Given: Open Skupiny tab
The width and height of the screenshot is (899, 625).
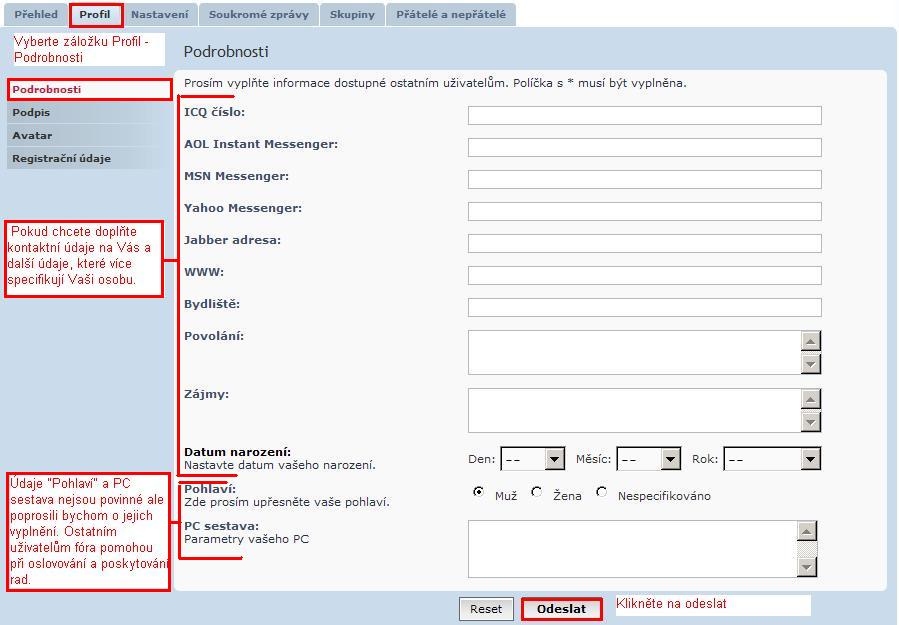Looking at the screenshot, I should [x=352, y=15].
